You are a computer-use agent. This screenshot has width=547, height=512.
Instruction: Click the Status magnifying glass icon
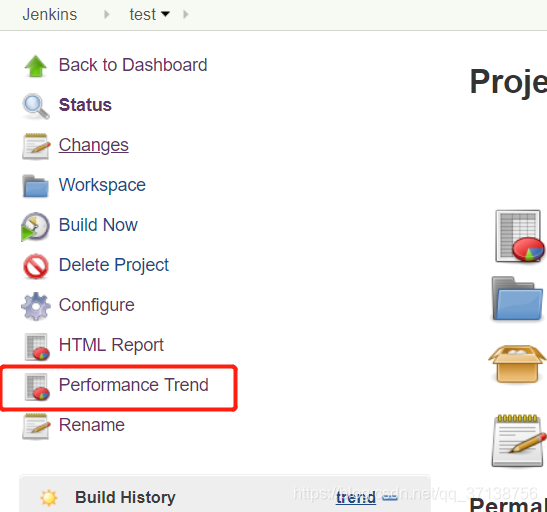coord(36,106)
